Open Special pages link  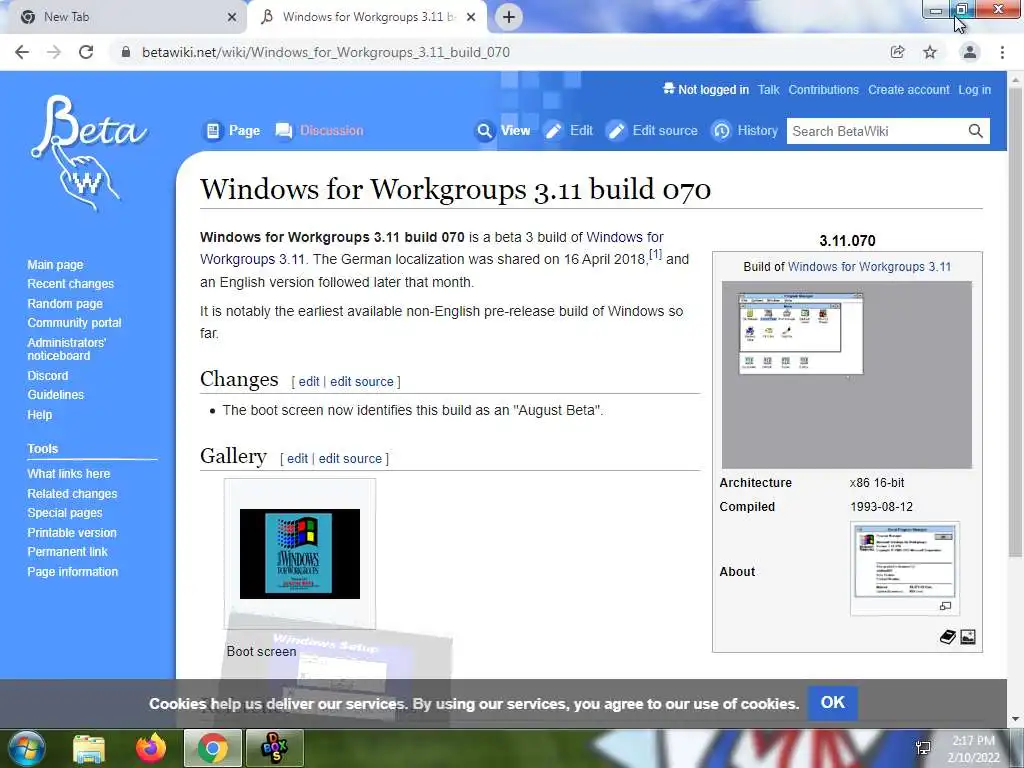65,513
